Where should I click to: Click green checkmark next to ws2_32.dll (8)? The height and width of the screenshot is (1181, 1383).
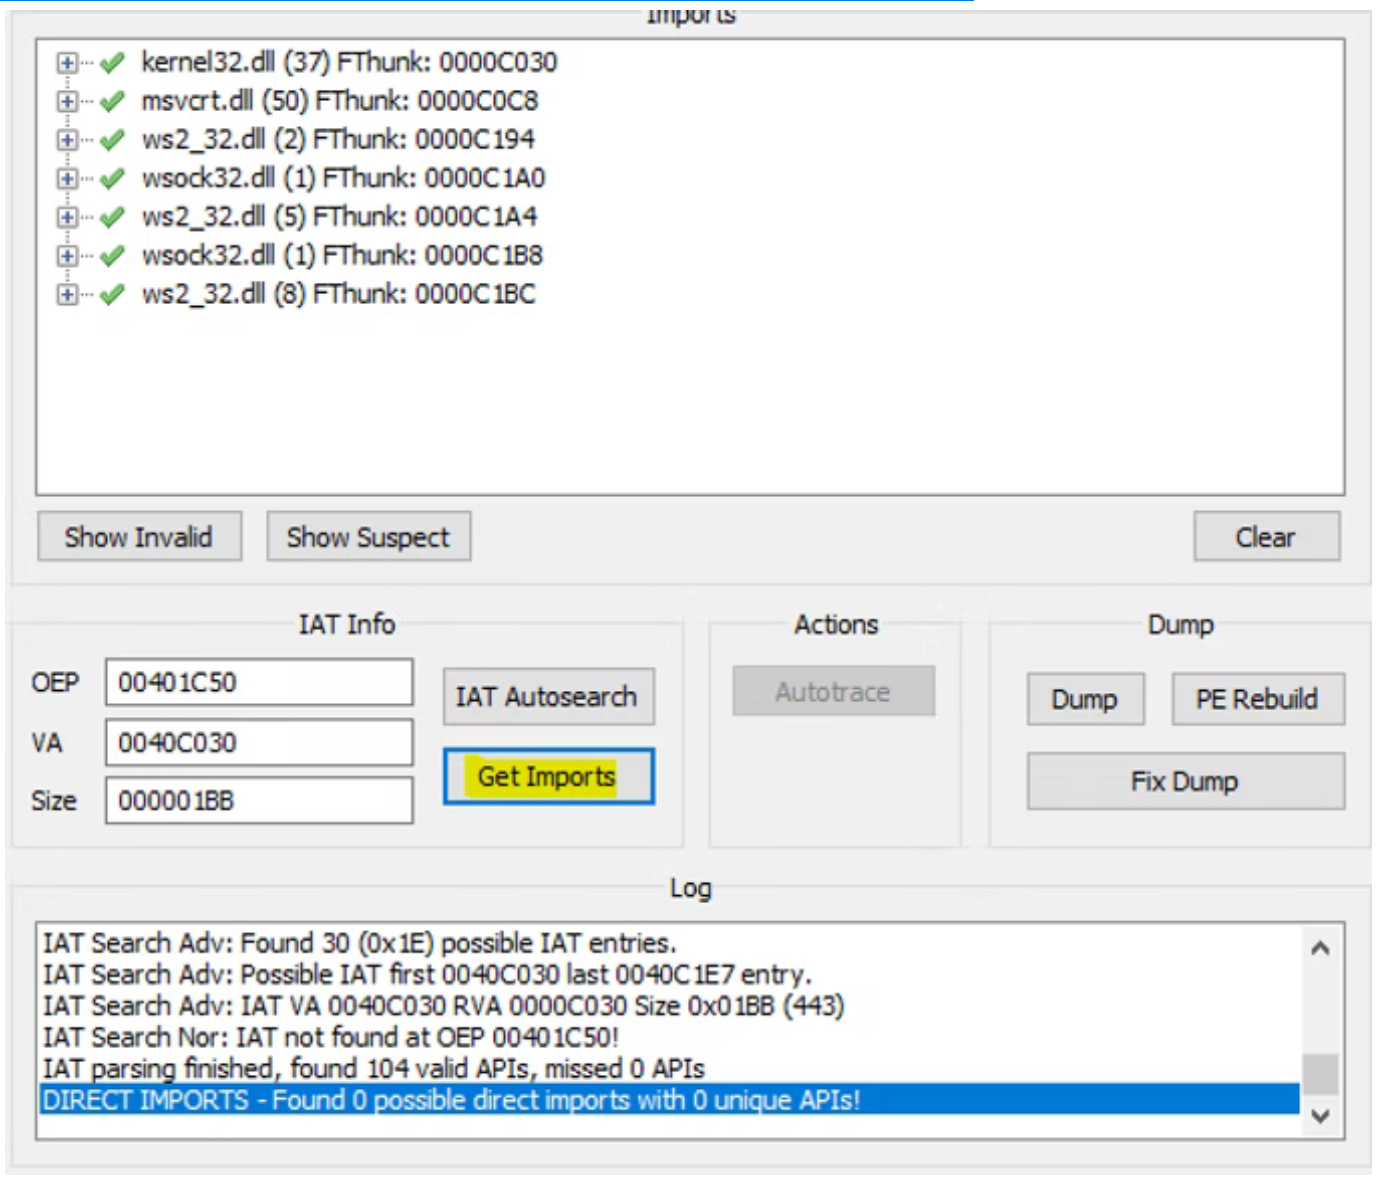point(112,295)
